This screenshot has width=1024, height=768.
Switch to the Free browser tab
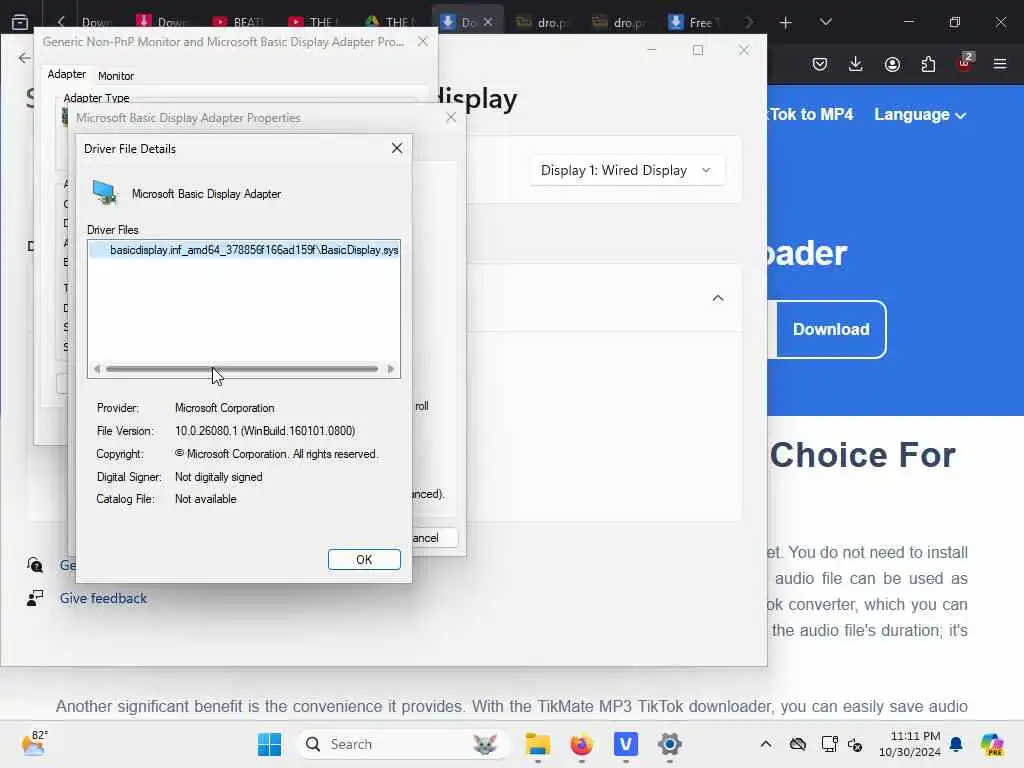pos(695,22)
